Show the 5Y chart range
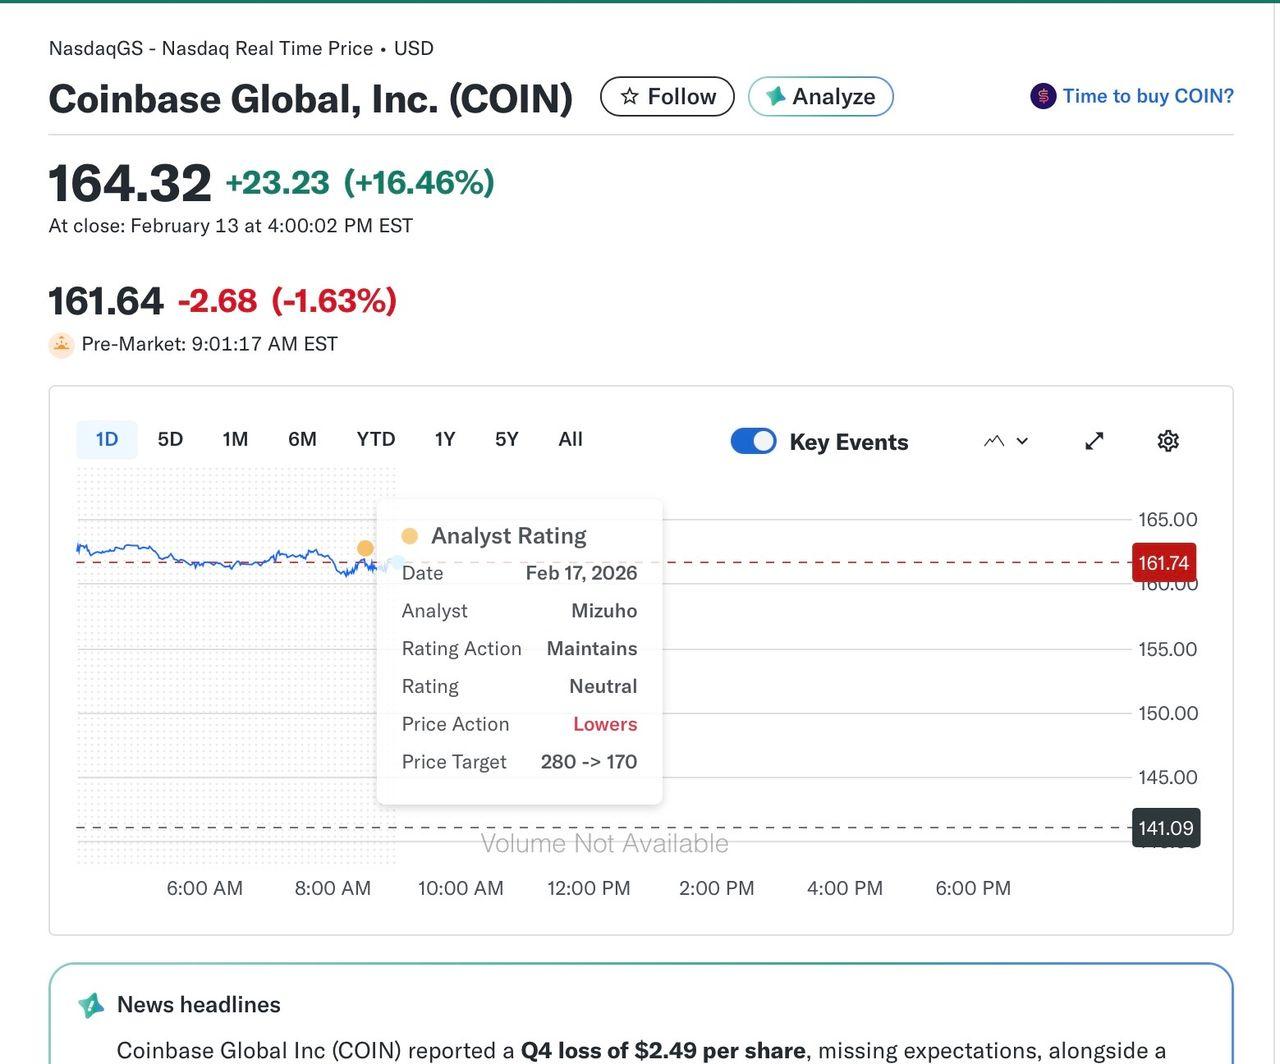1280x1064 pixels. (507, 439)
